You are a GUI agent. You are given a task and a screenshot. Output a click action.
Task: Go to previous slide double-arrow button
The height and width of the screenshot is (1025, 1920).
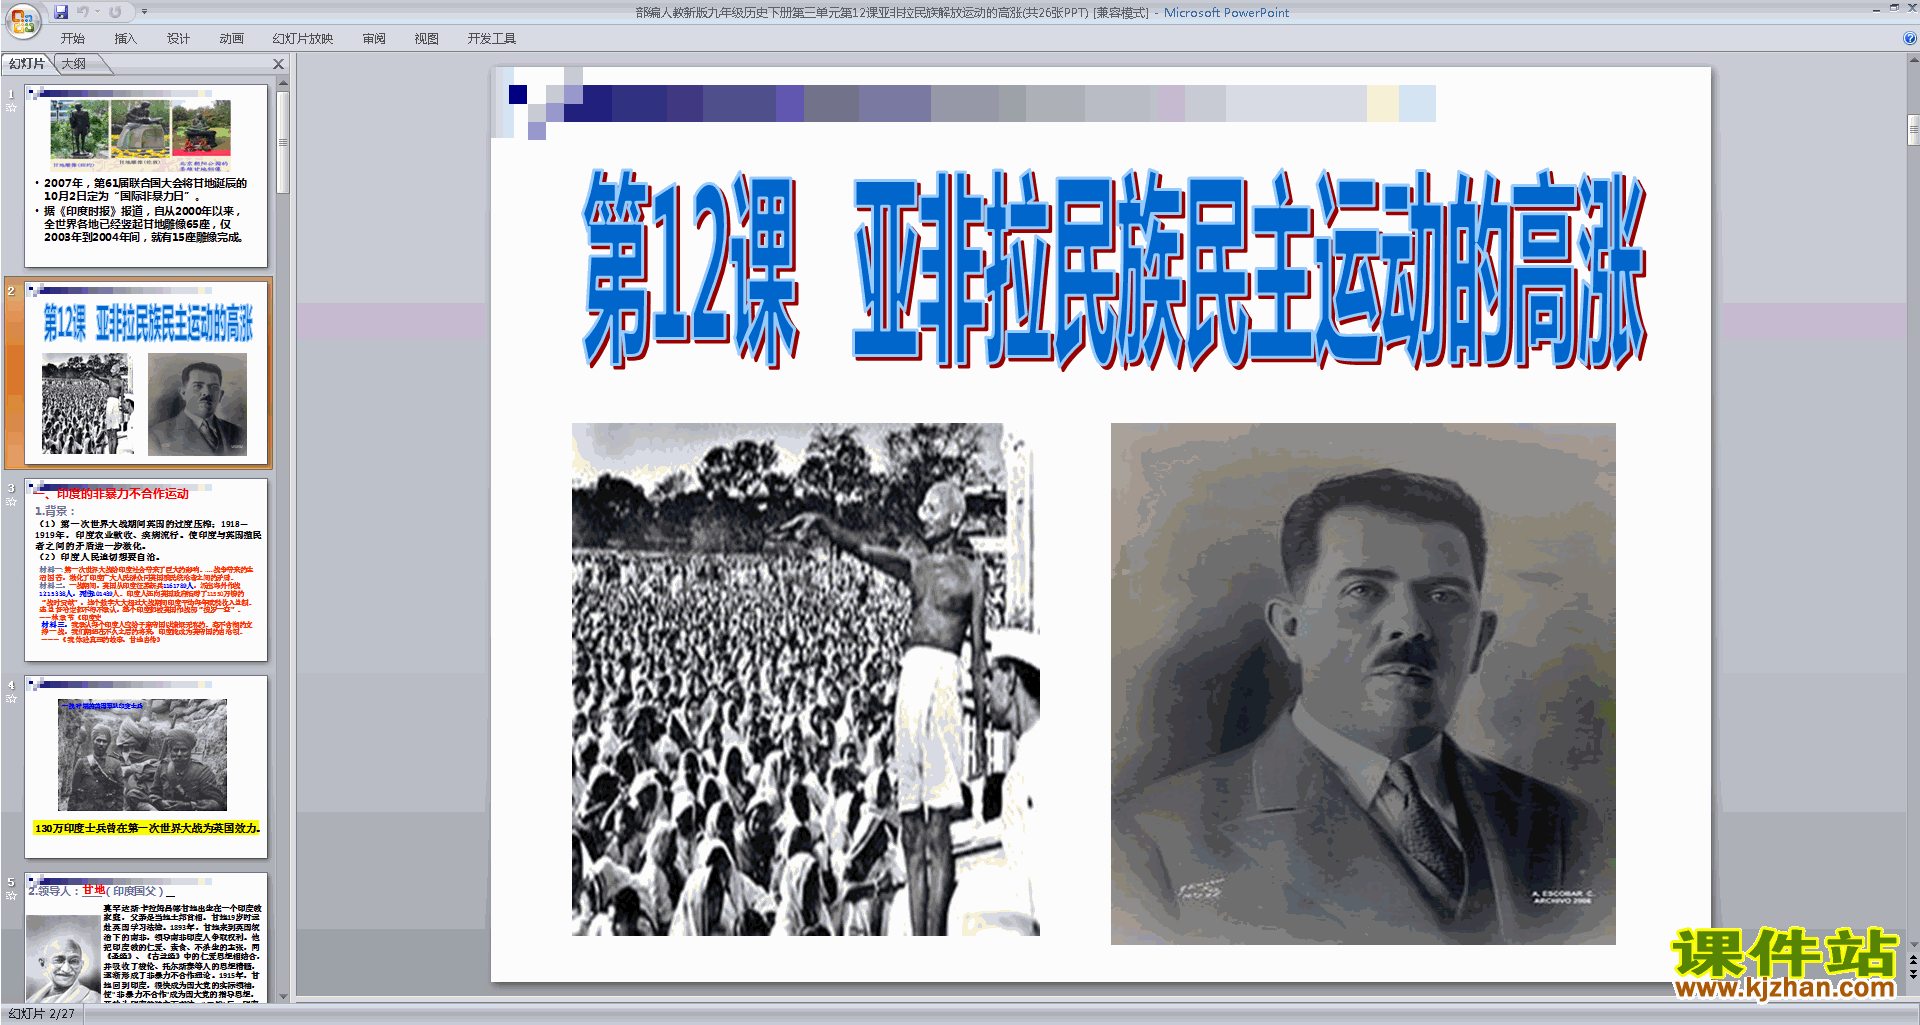[x=1913, y=959]
